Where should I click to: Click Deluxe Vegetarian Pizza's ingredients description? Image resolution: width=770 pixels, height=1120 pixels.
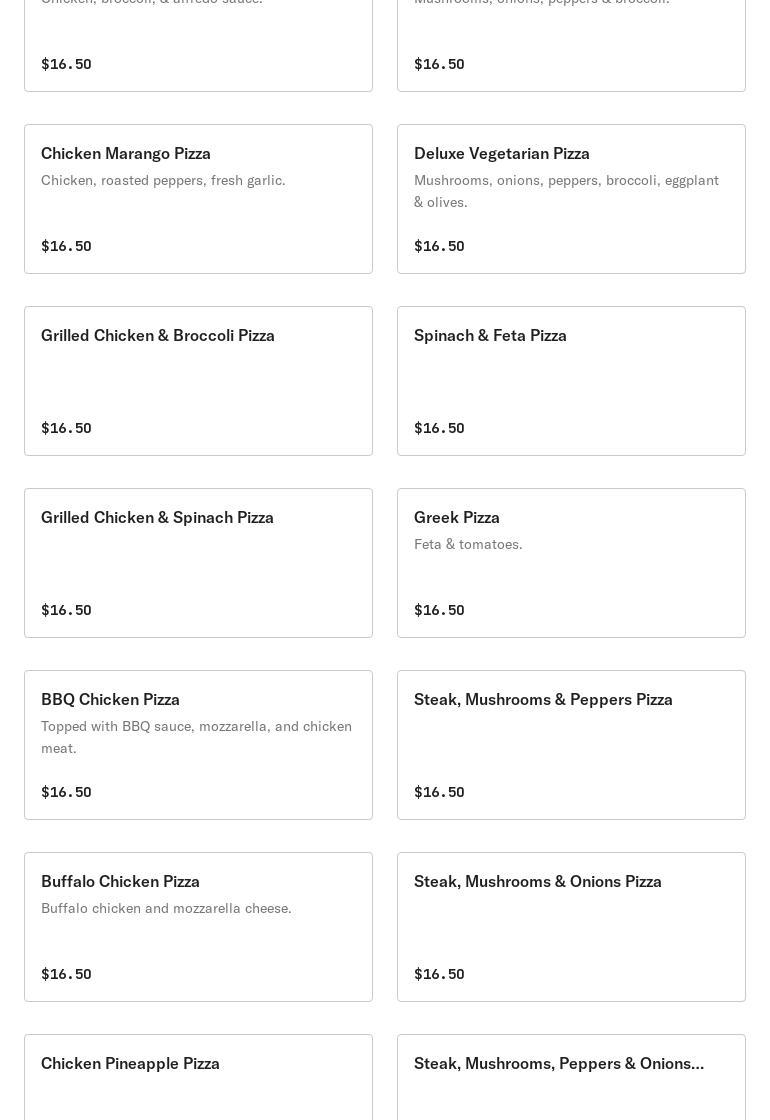(566, 191)
